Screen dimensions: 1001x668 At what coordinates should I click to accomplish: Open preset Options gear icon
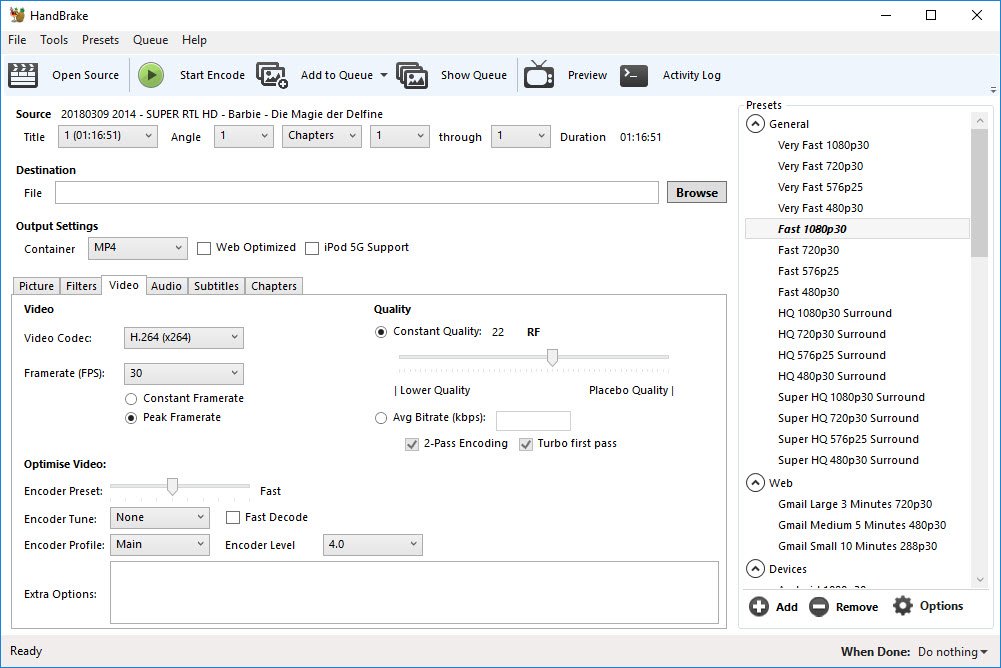tap(903, 606)
